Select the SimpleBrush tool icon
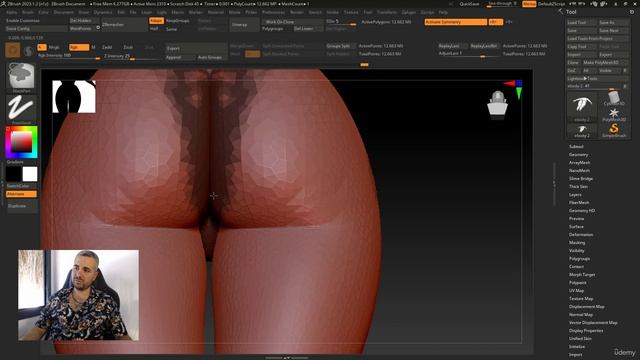 (614, 131)
